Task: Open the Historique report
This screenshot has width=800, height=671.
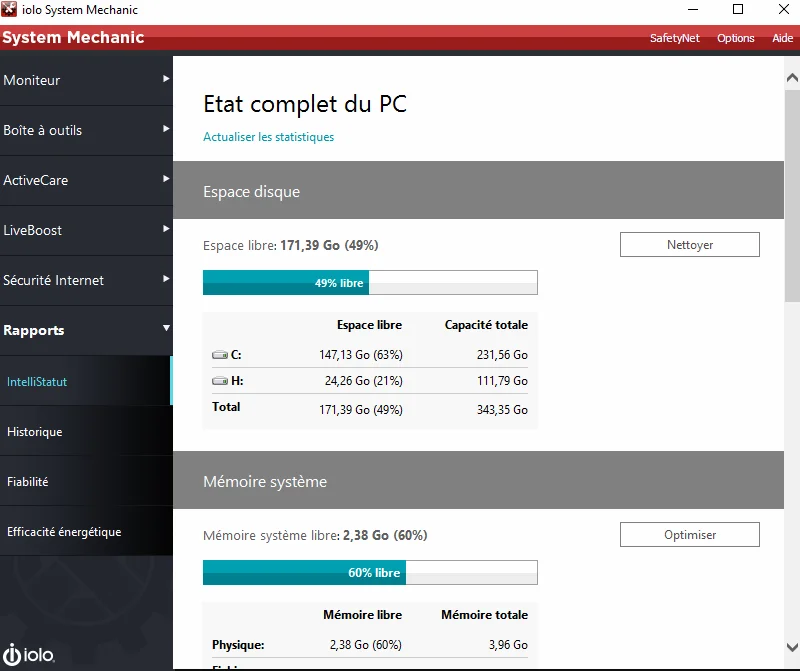Action: 86,431
